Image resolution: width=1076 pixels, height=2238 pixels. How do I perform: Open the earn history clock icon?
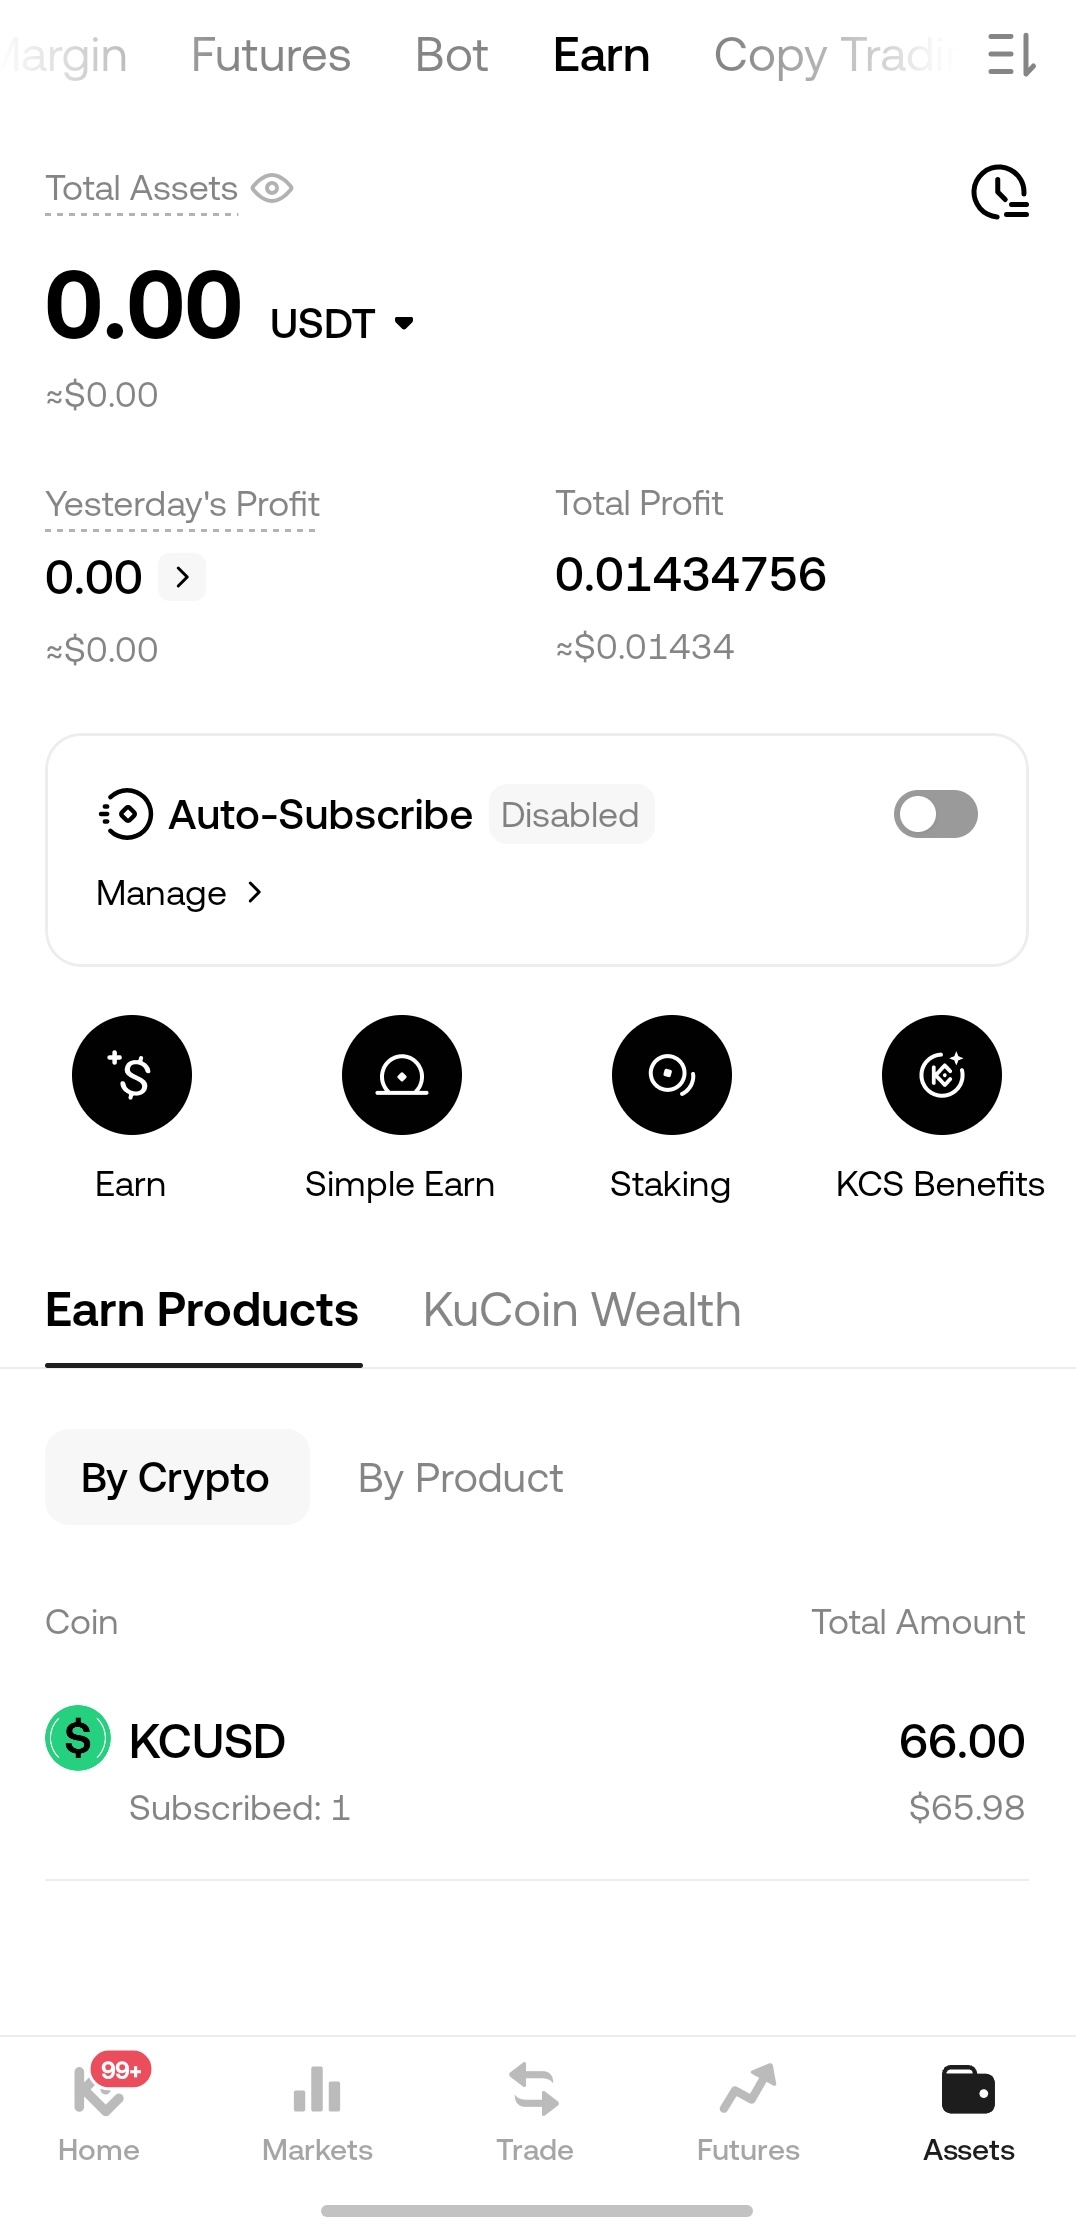coord(999,191)
